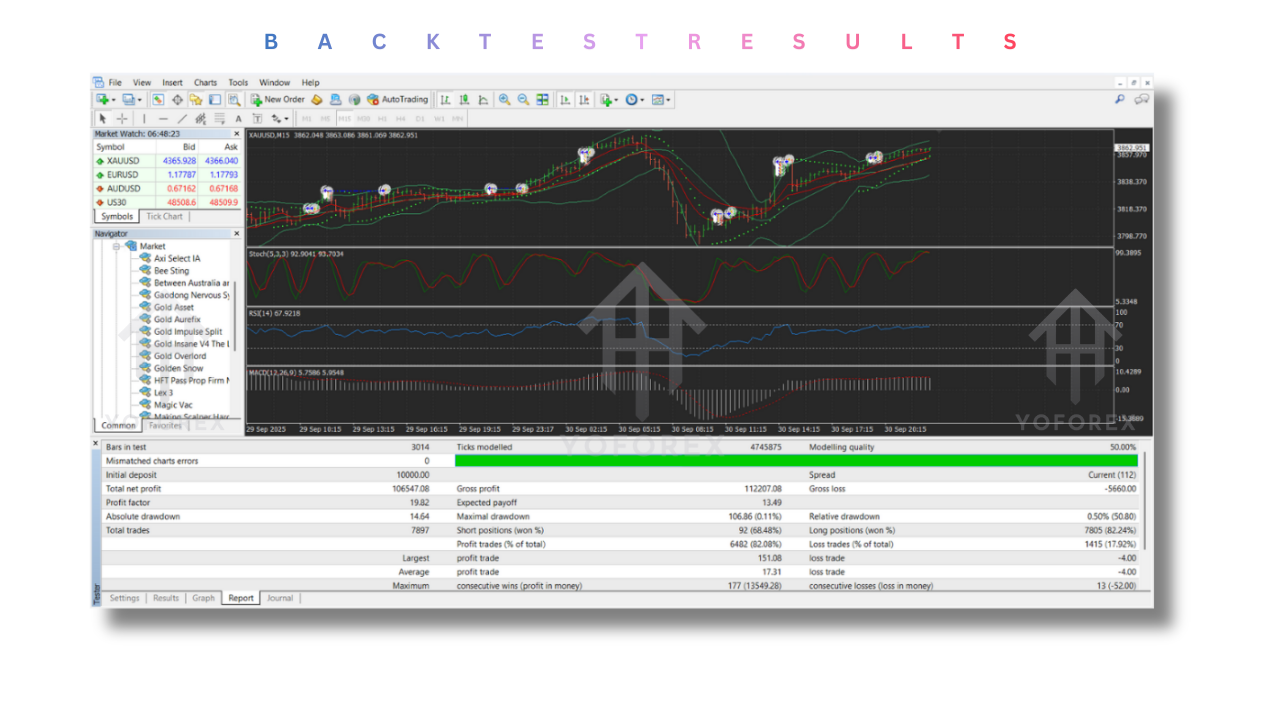Screen dimensions: 1280x720
Task: Click the zoom in magnifier icon
Action: tap(505, 100)
